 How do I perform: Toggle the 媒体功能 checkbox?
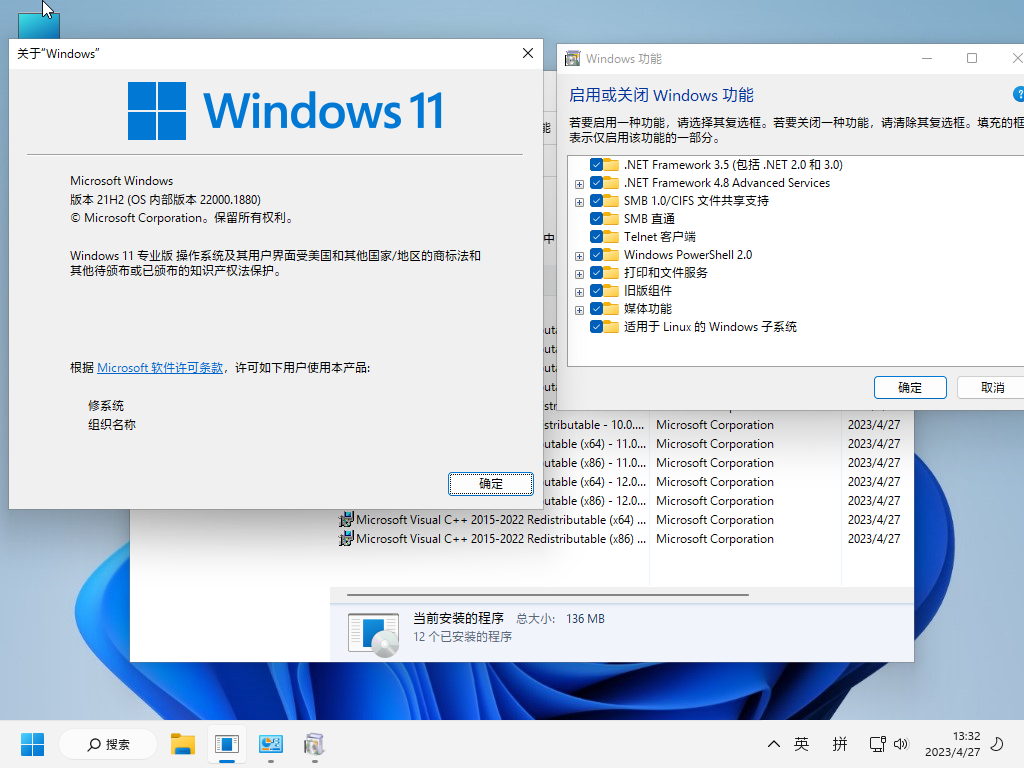tap(596, 308)
